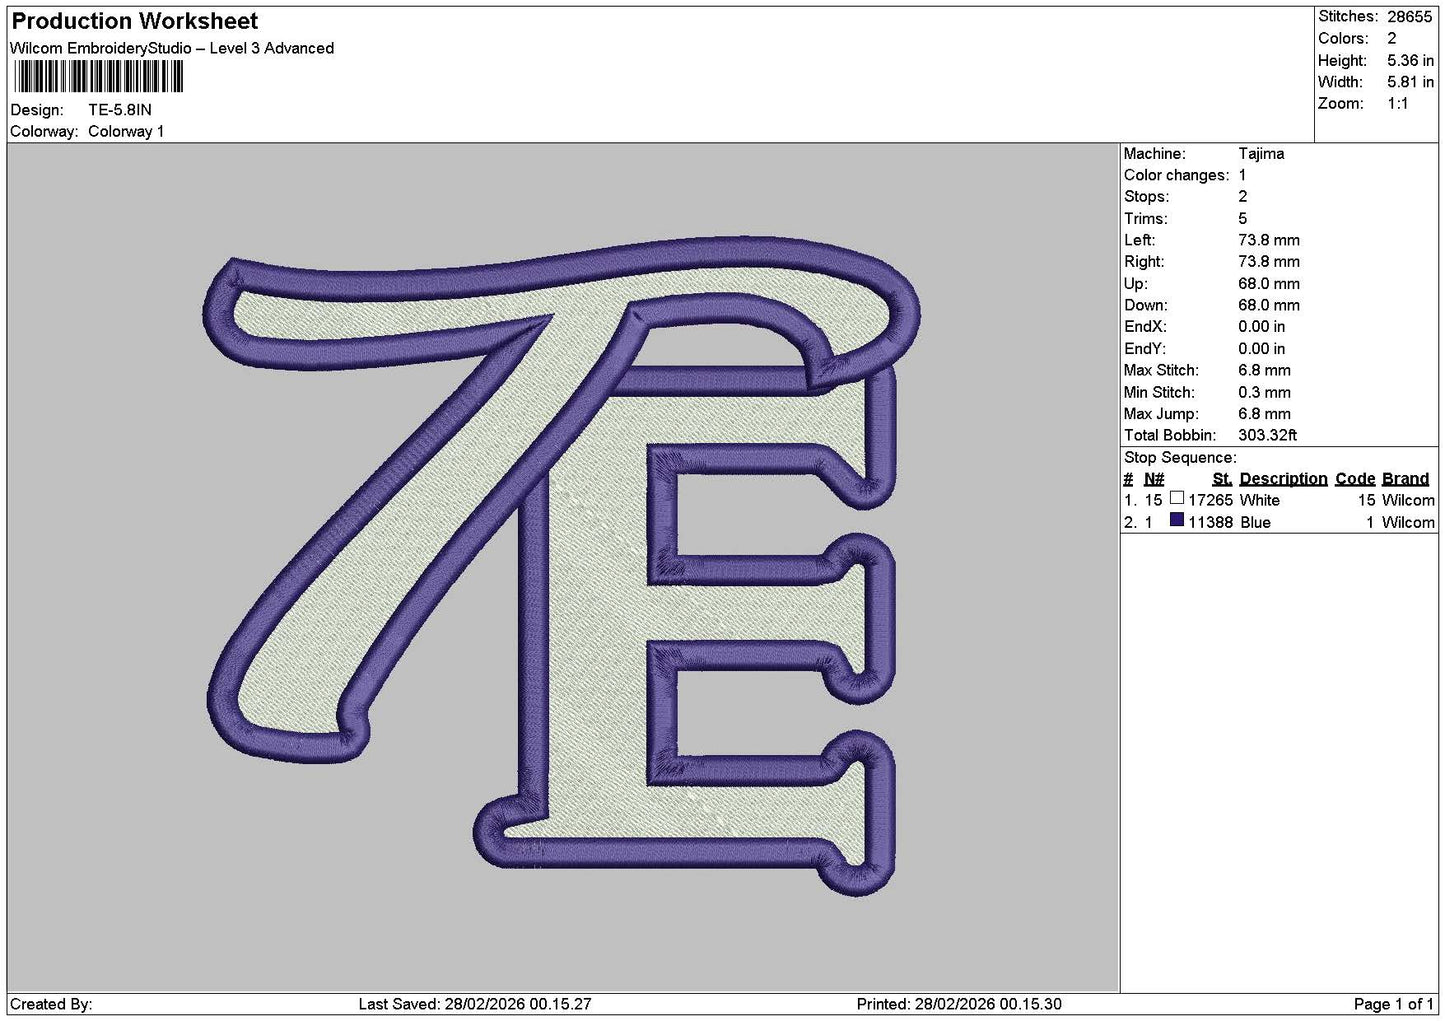Click the Height value 5.36 in
This screenshot has height=1021, width=1445.
[x=1410, y=60]
